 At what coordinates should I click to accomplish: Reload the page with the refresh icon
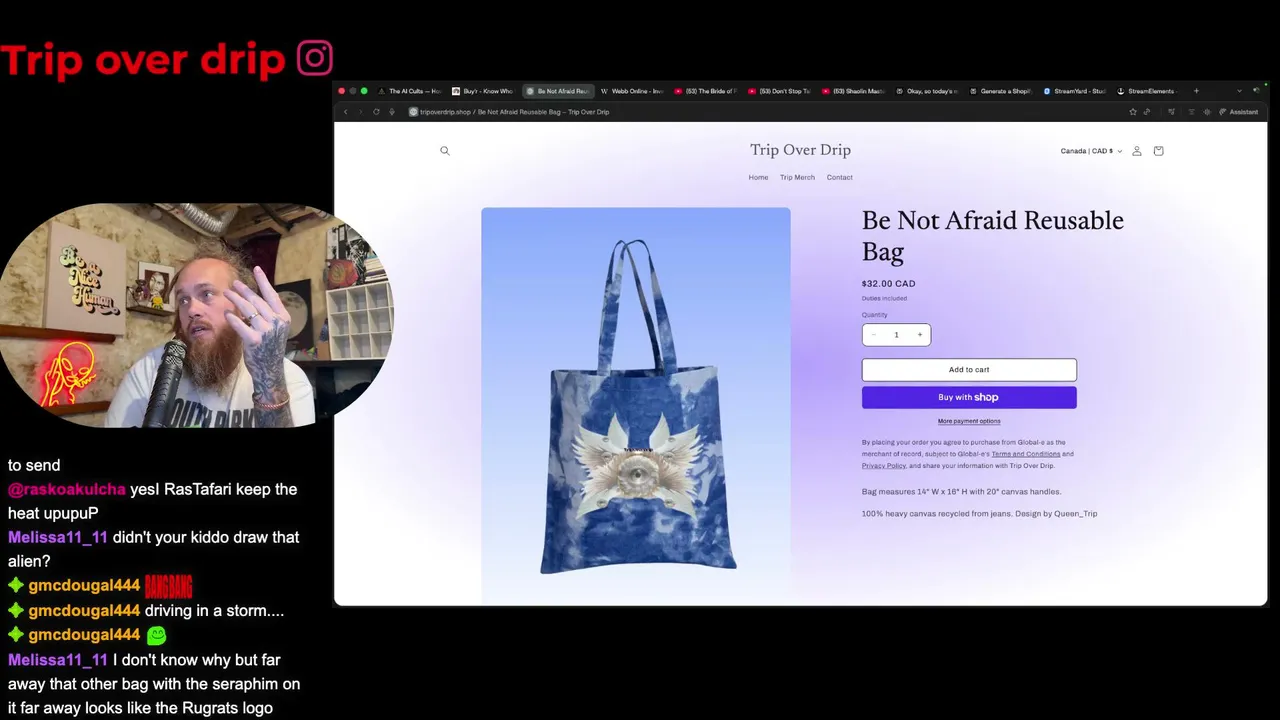pyautogui.click(x=376, y=112)
